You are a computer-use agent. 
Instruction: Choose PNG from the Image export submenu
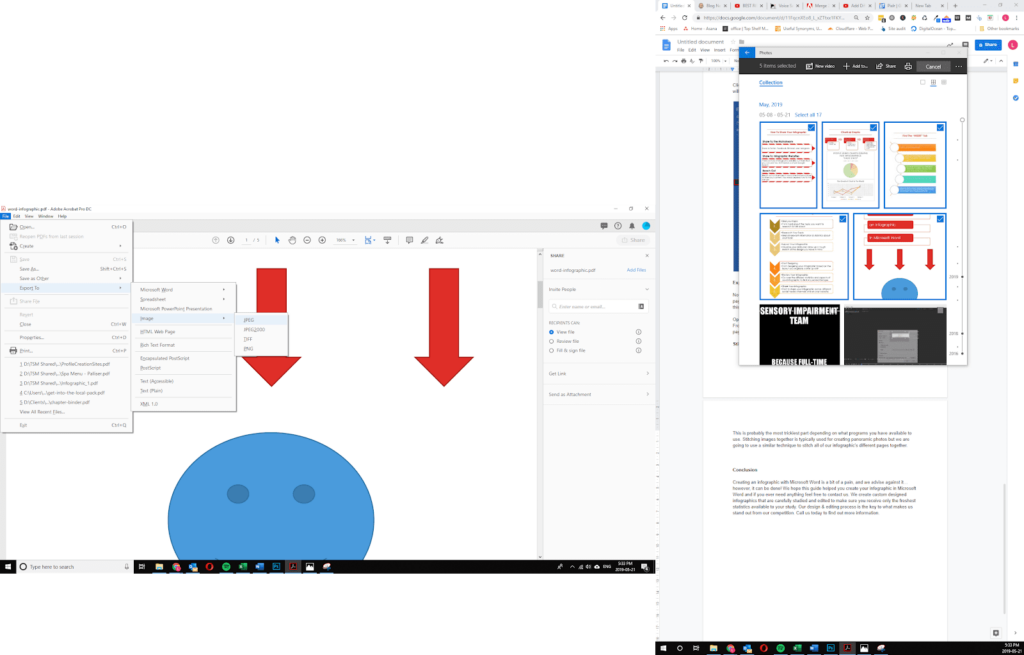tap(249, 348)
